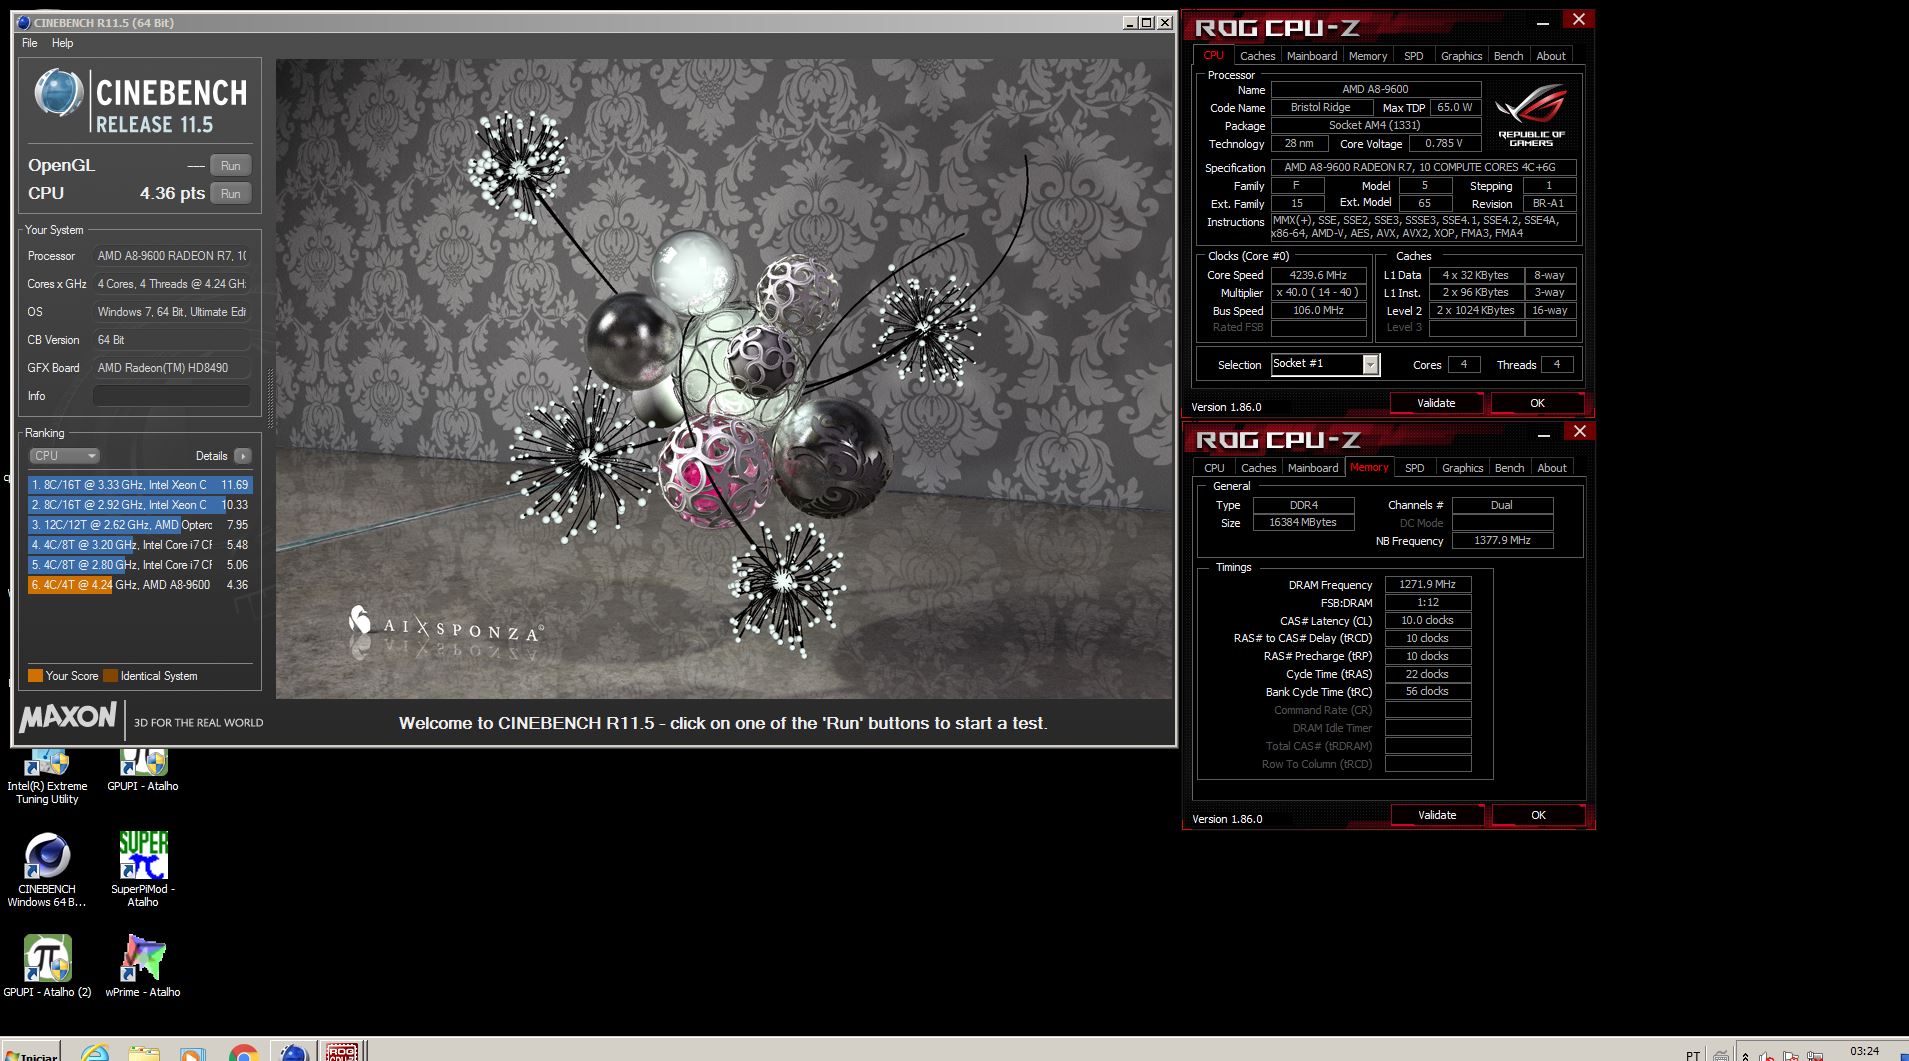Open Graphics tab in upper CPU-Z window
Viewport: 1909px width, 1061px height.
pyautogui.click(x=1461, y=56)
